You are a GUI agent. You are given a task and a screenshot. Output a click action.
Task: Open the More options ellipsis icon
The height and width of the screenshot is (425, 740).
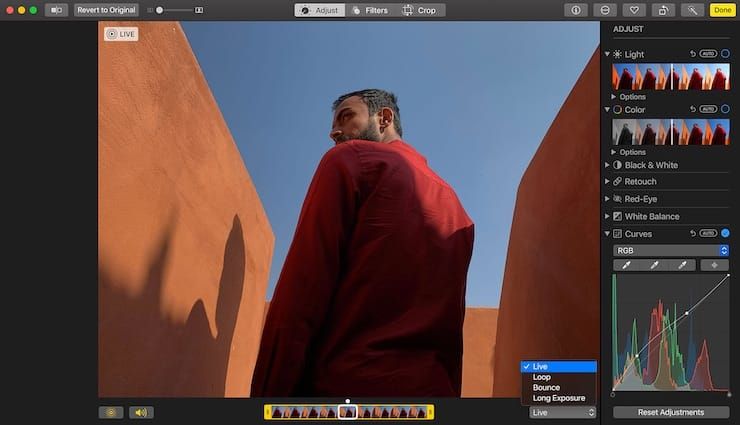(605, 10)
